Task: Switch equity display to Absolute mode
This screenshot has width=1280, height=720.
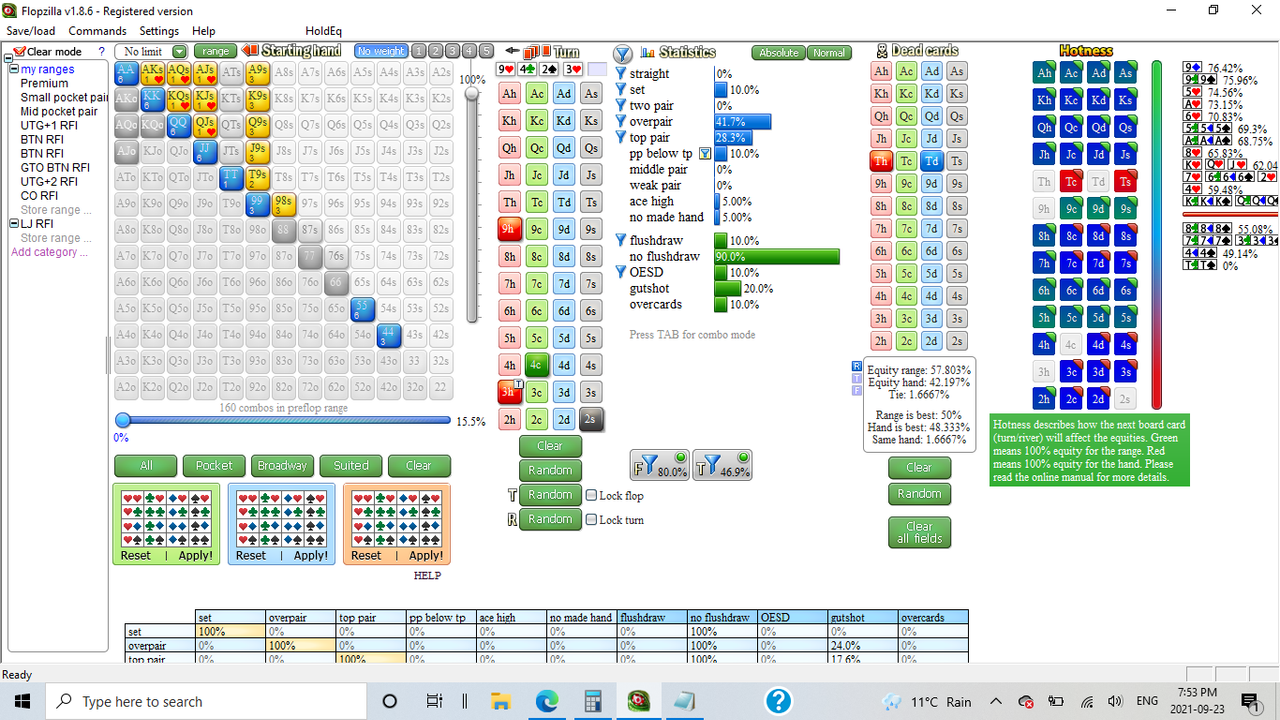Action: [778, 52]
